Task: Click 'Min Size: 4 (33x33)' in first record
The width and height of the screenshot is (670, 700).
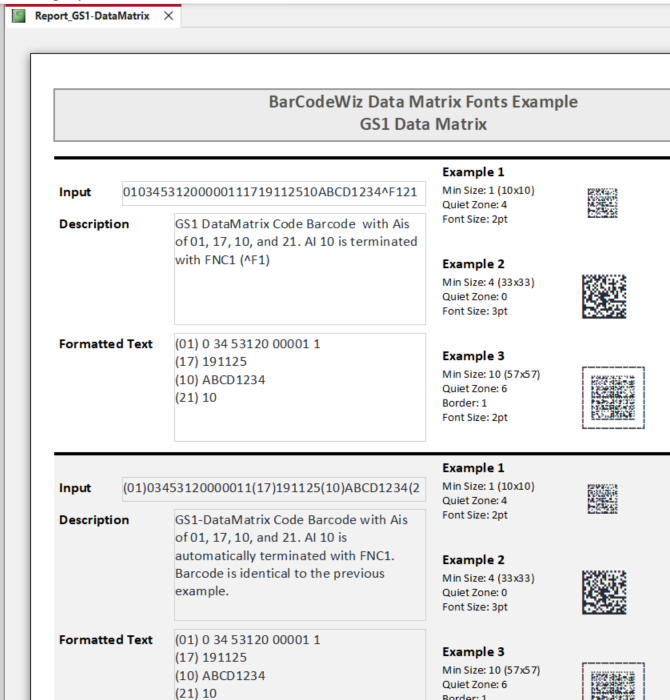Action: [x=488, y=283]
